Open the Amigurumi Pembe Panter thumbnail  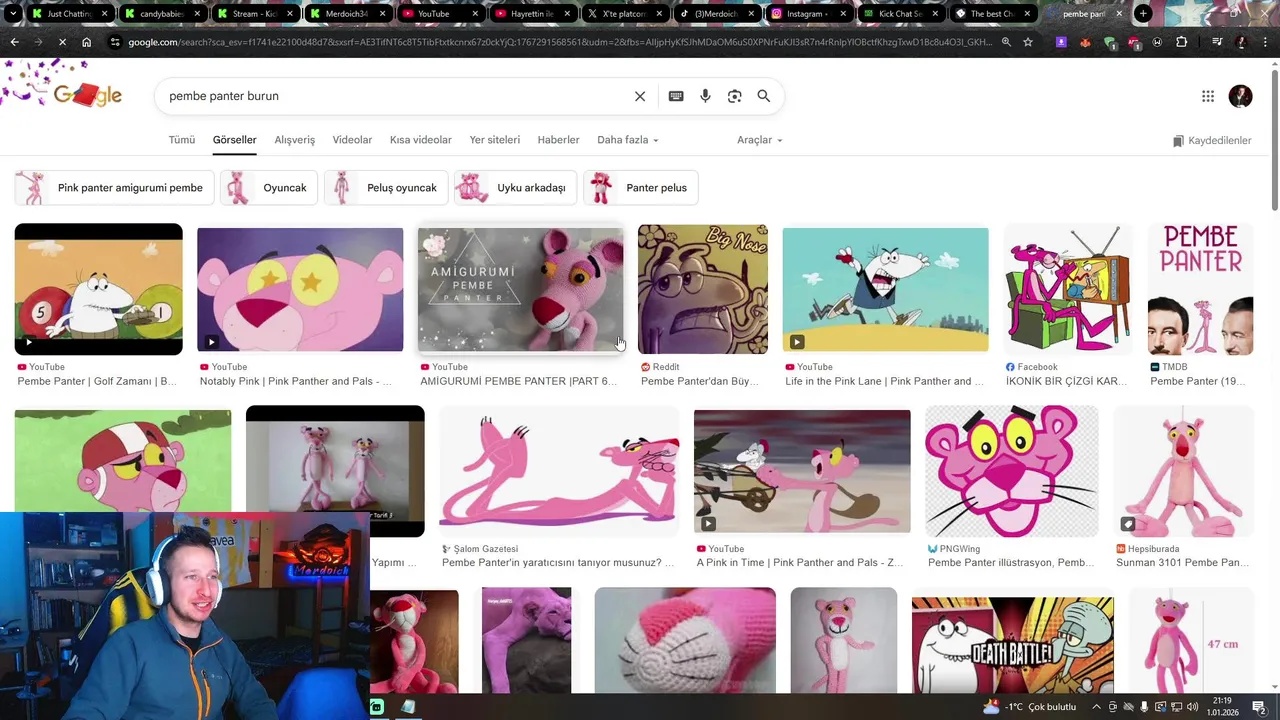(x=520, y=290)
